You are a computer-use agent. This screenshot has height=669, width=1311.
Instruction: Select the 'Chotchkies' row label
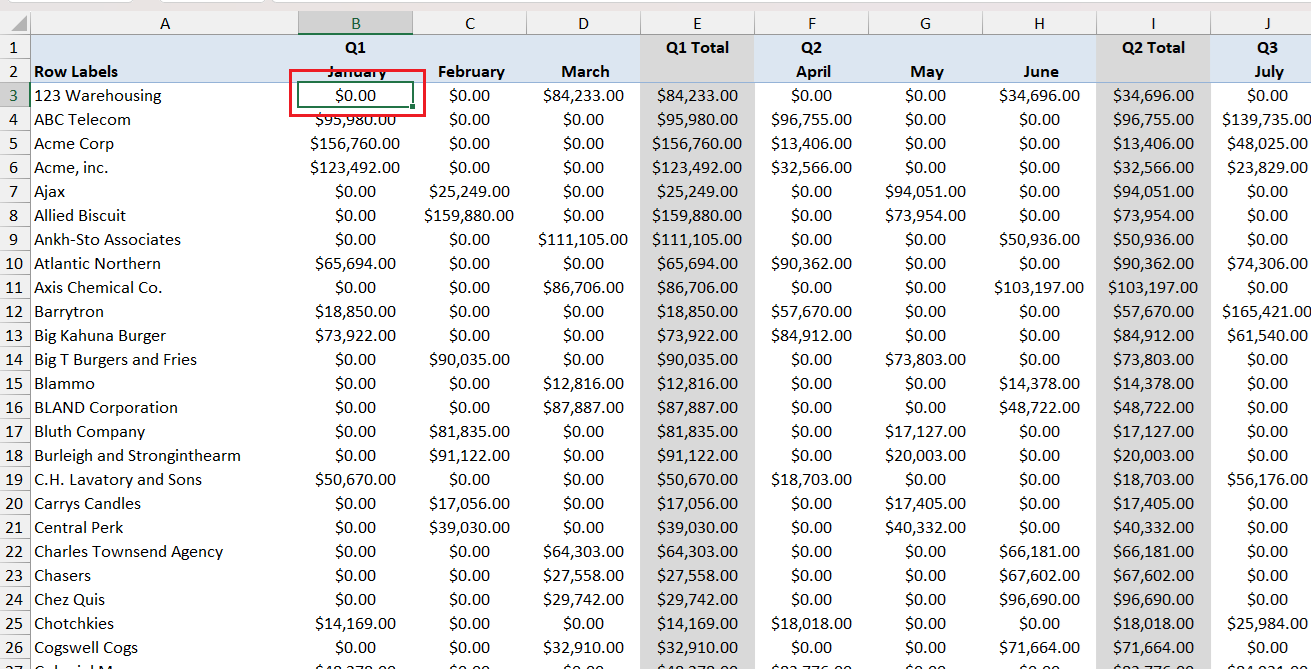(x=74, y=624)
